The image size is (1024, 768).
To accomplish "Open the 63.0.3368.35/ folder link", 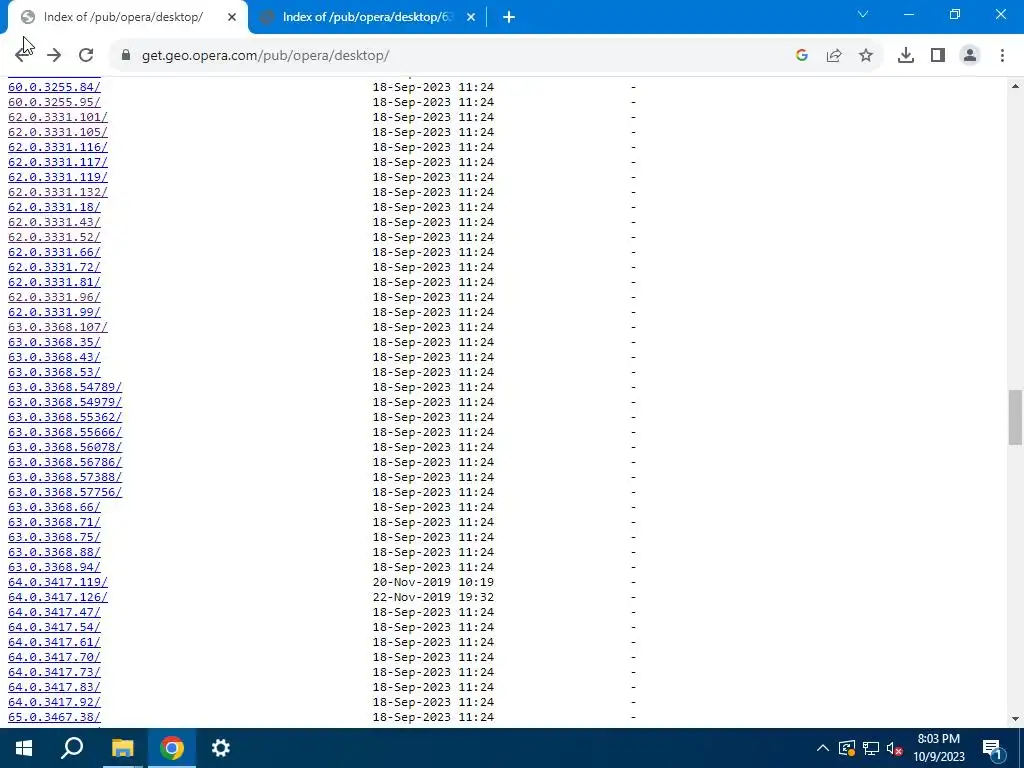I will coord(54,342).
